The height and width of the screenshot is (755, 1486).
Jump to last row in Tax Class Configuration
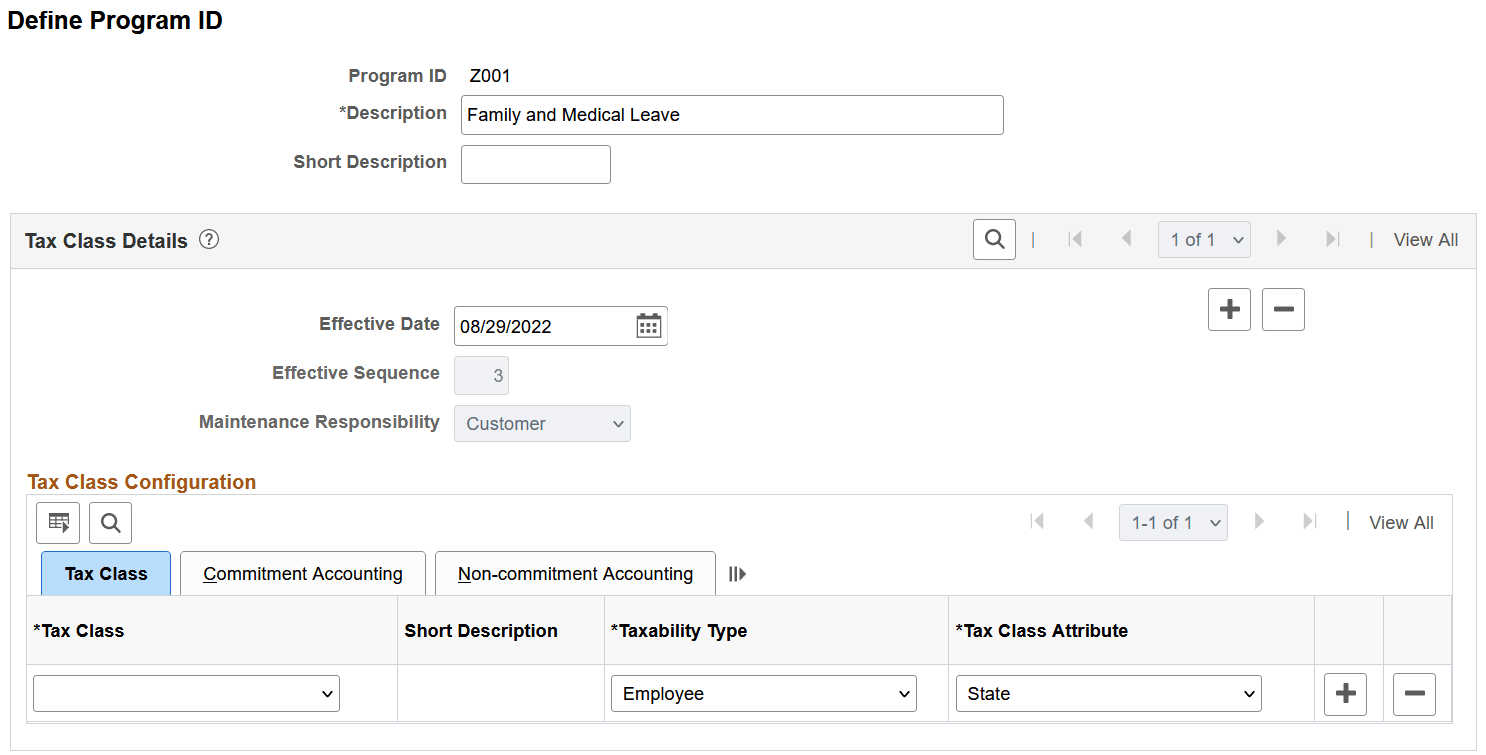click(x=1310, y=521)
